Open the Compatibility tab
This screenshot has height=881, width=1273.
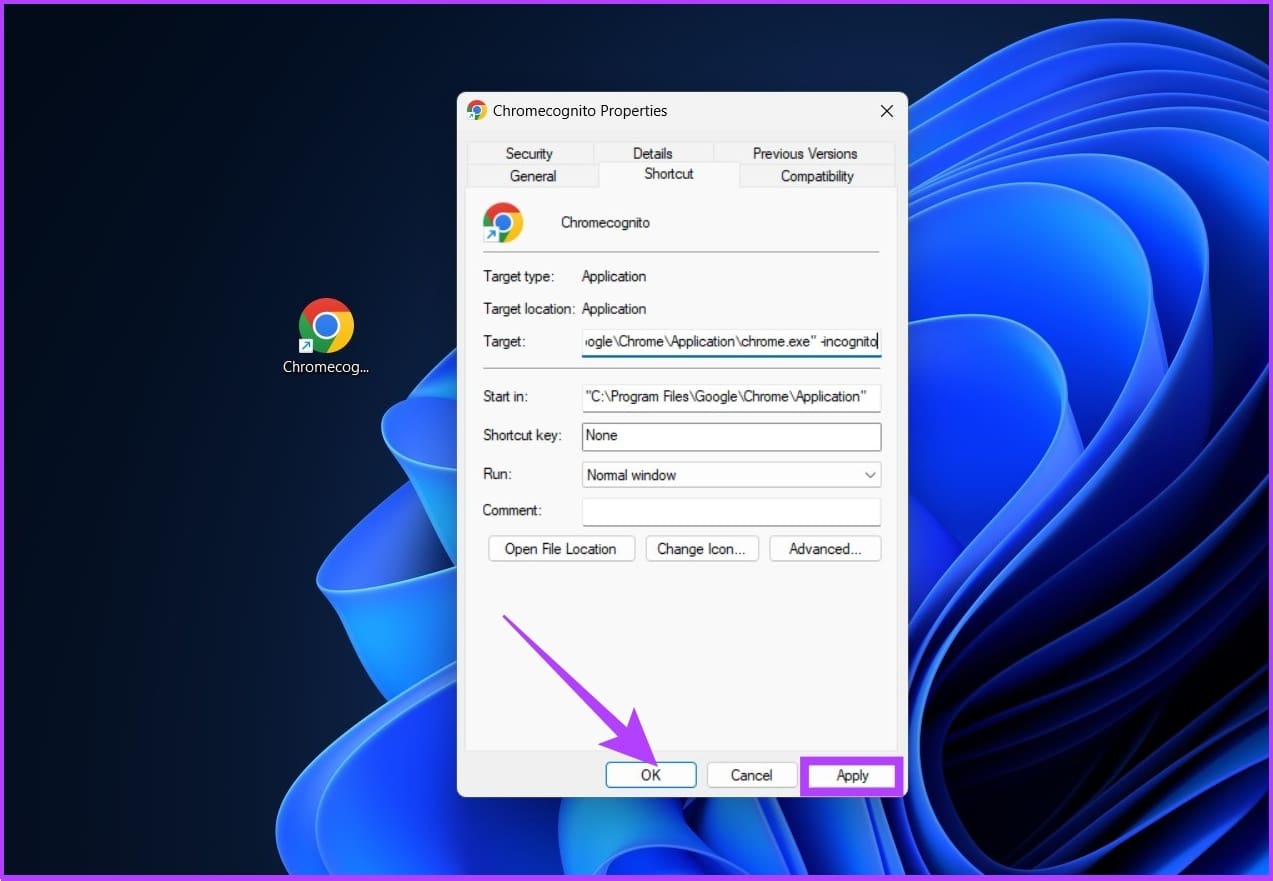817,176
